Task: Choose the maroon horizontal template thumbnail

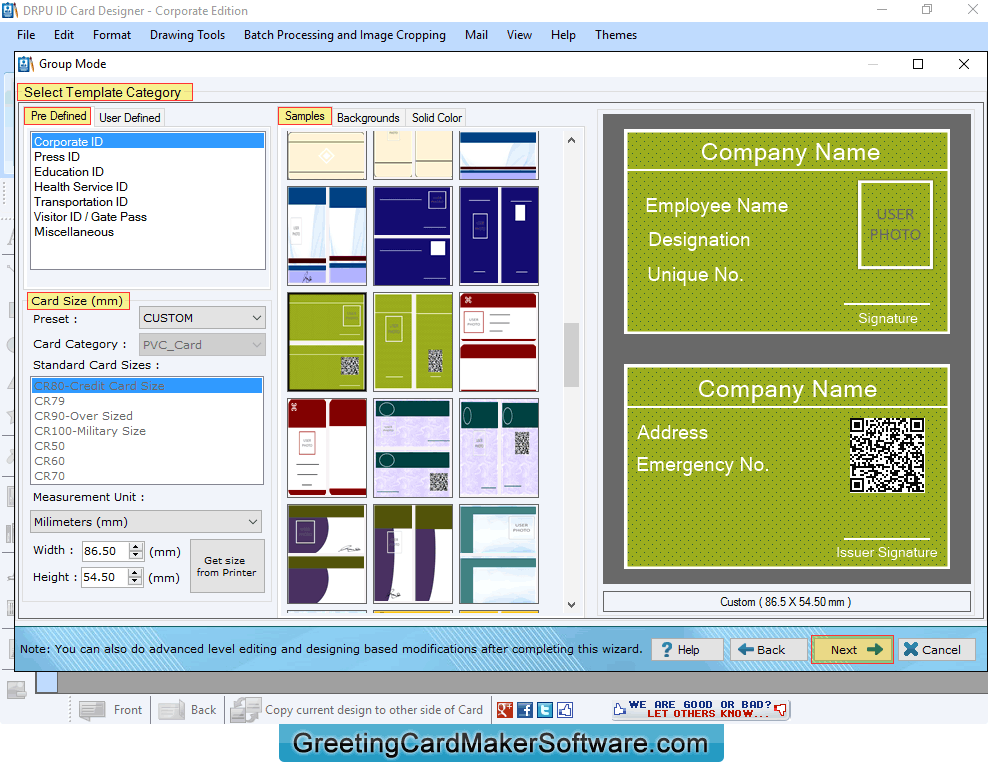Action: tap(498, 342)
